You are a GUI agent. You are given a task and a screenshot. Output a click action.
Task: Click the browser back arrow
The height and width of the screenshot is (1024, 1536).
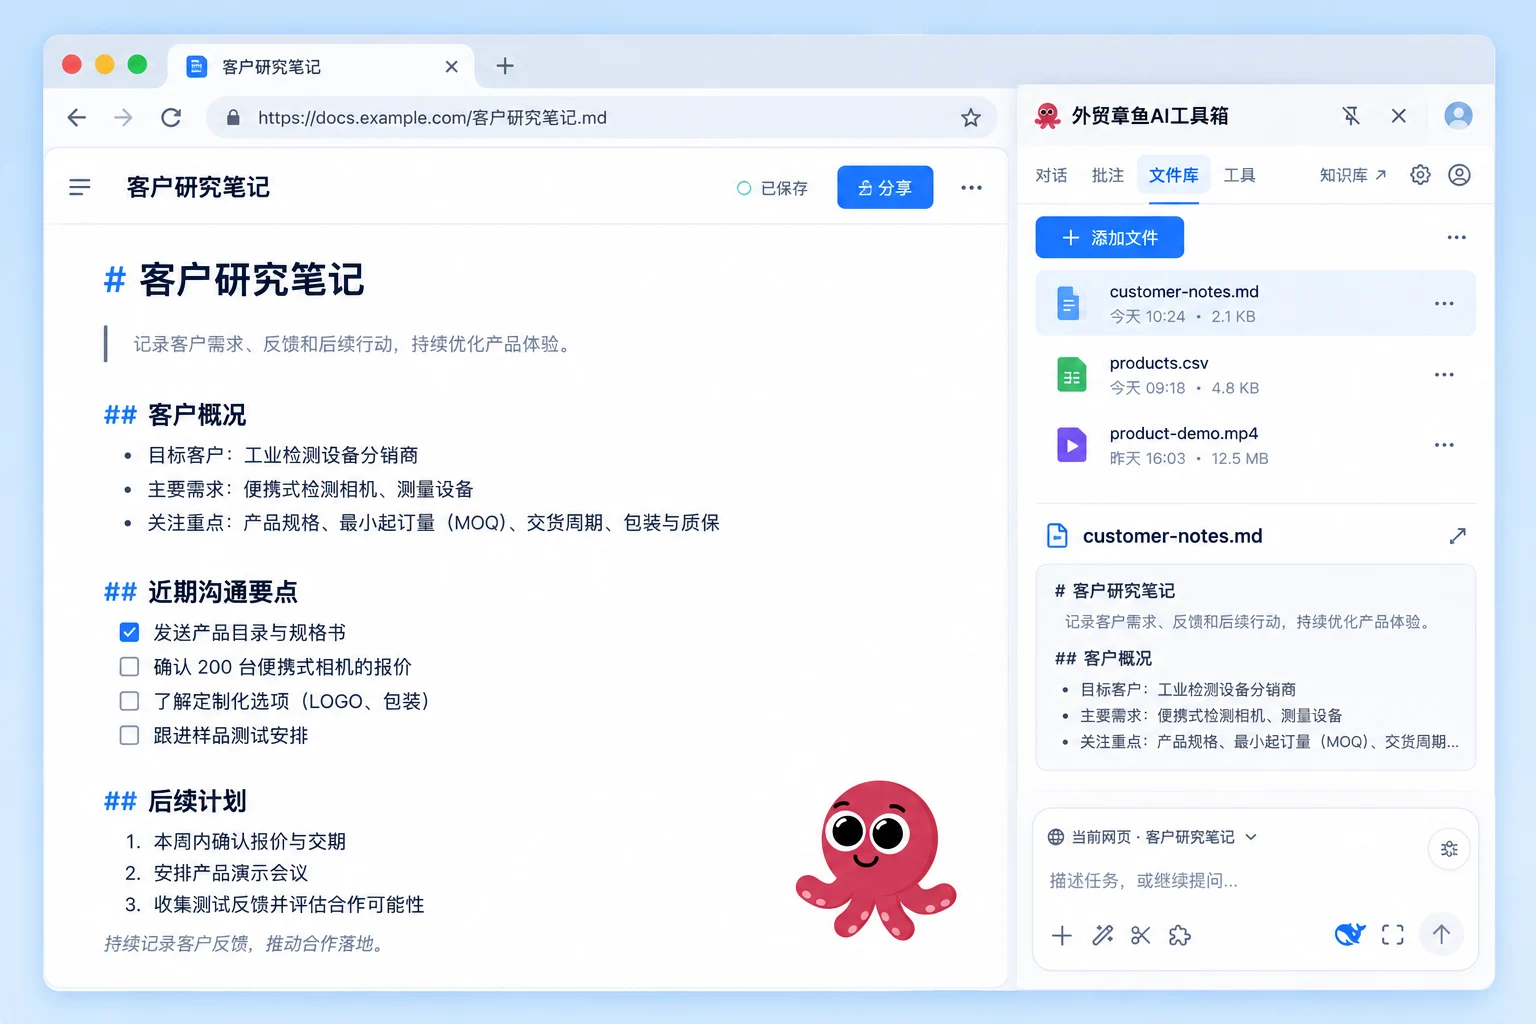tap(77, 118)
